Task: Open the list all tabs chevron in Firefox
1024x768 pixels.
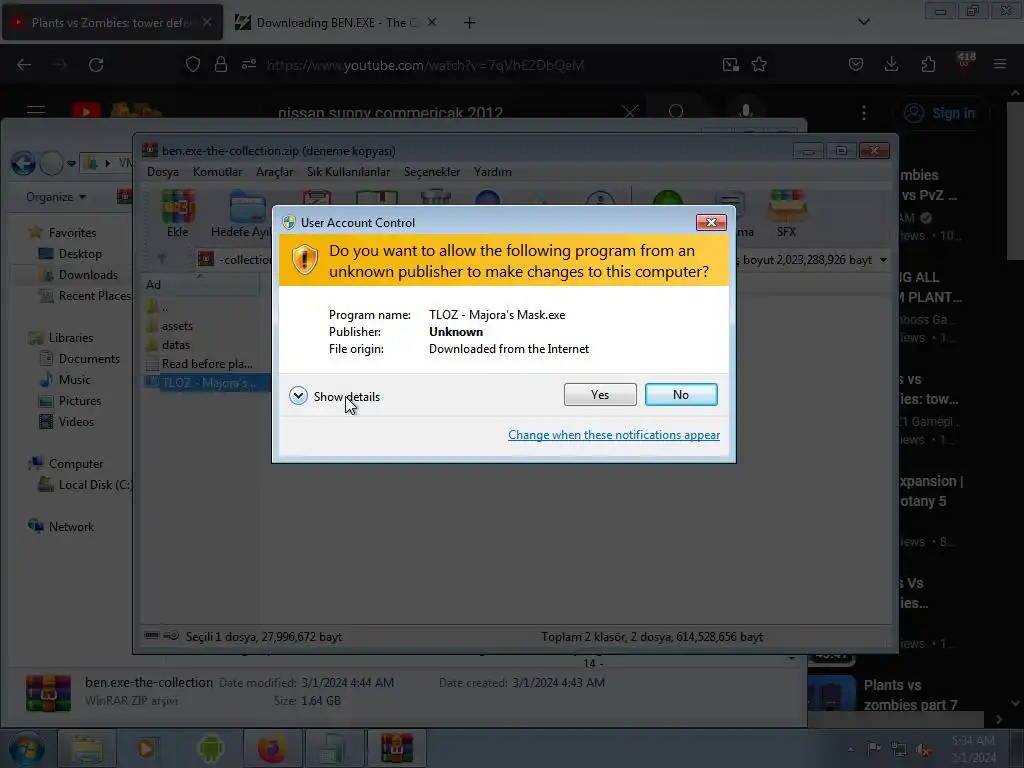Action: tap(863, 22)
